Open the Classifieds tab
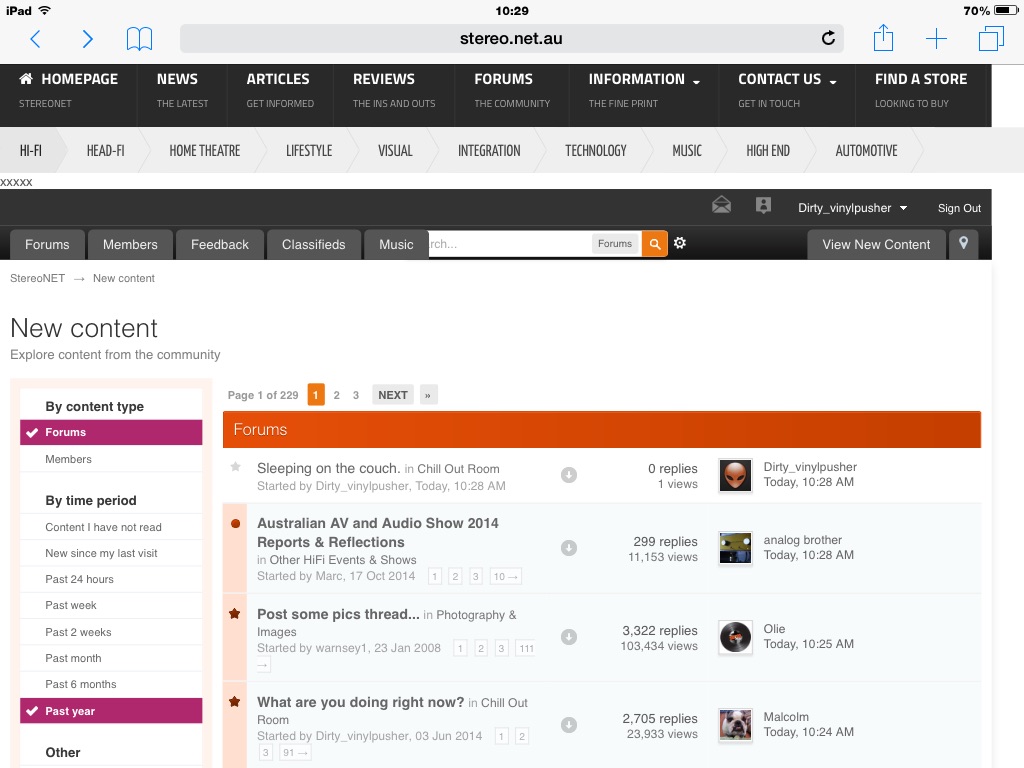The height and width of the screenshot is (768, 1024). (313, 244)
